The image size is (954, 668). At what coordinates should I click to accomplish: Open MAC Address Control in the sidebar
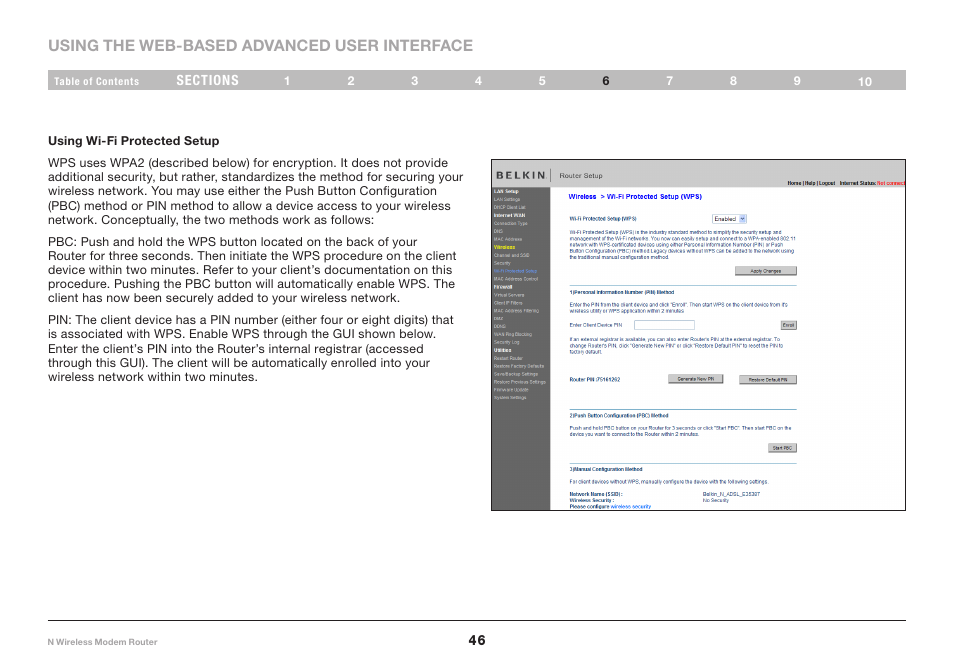click(516, 279)
